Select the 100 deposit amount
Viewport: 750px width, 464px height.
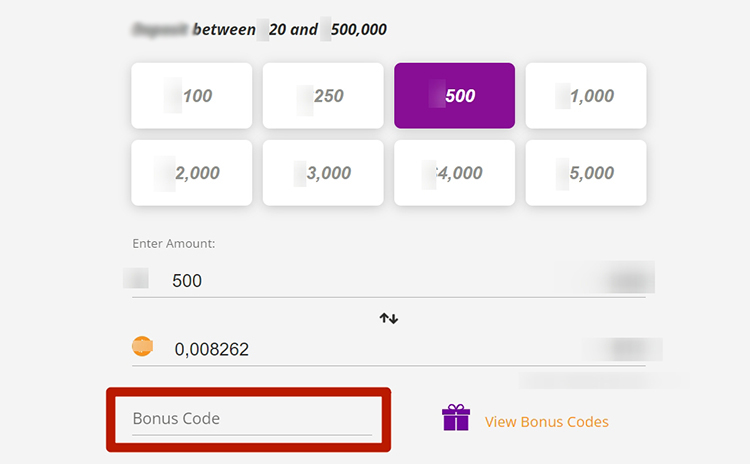[191, 96]
